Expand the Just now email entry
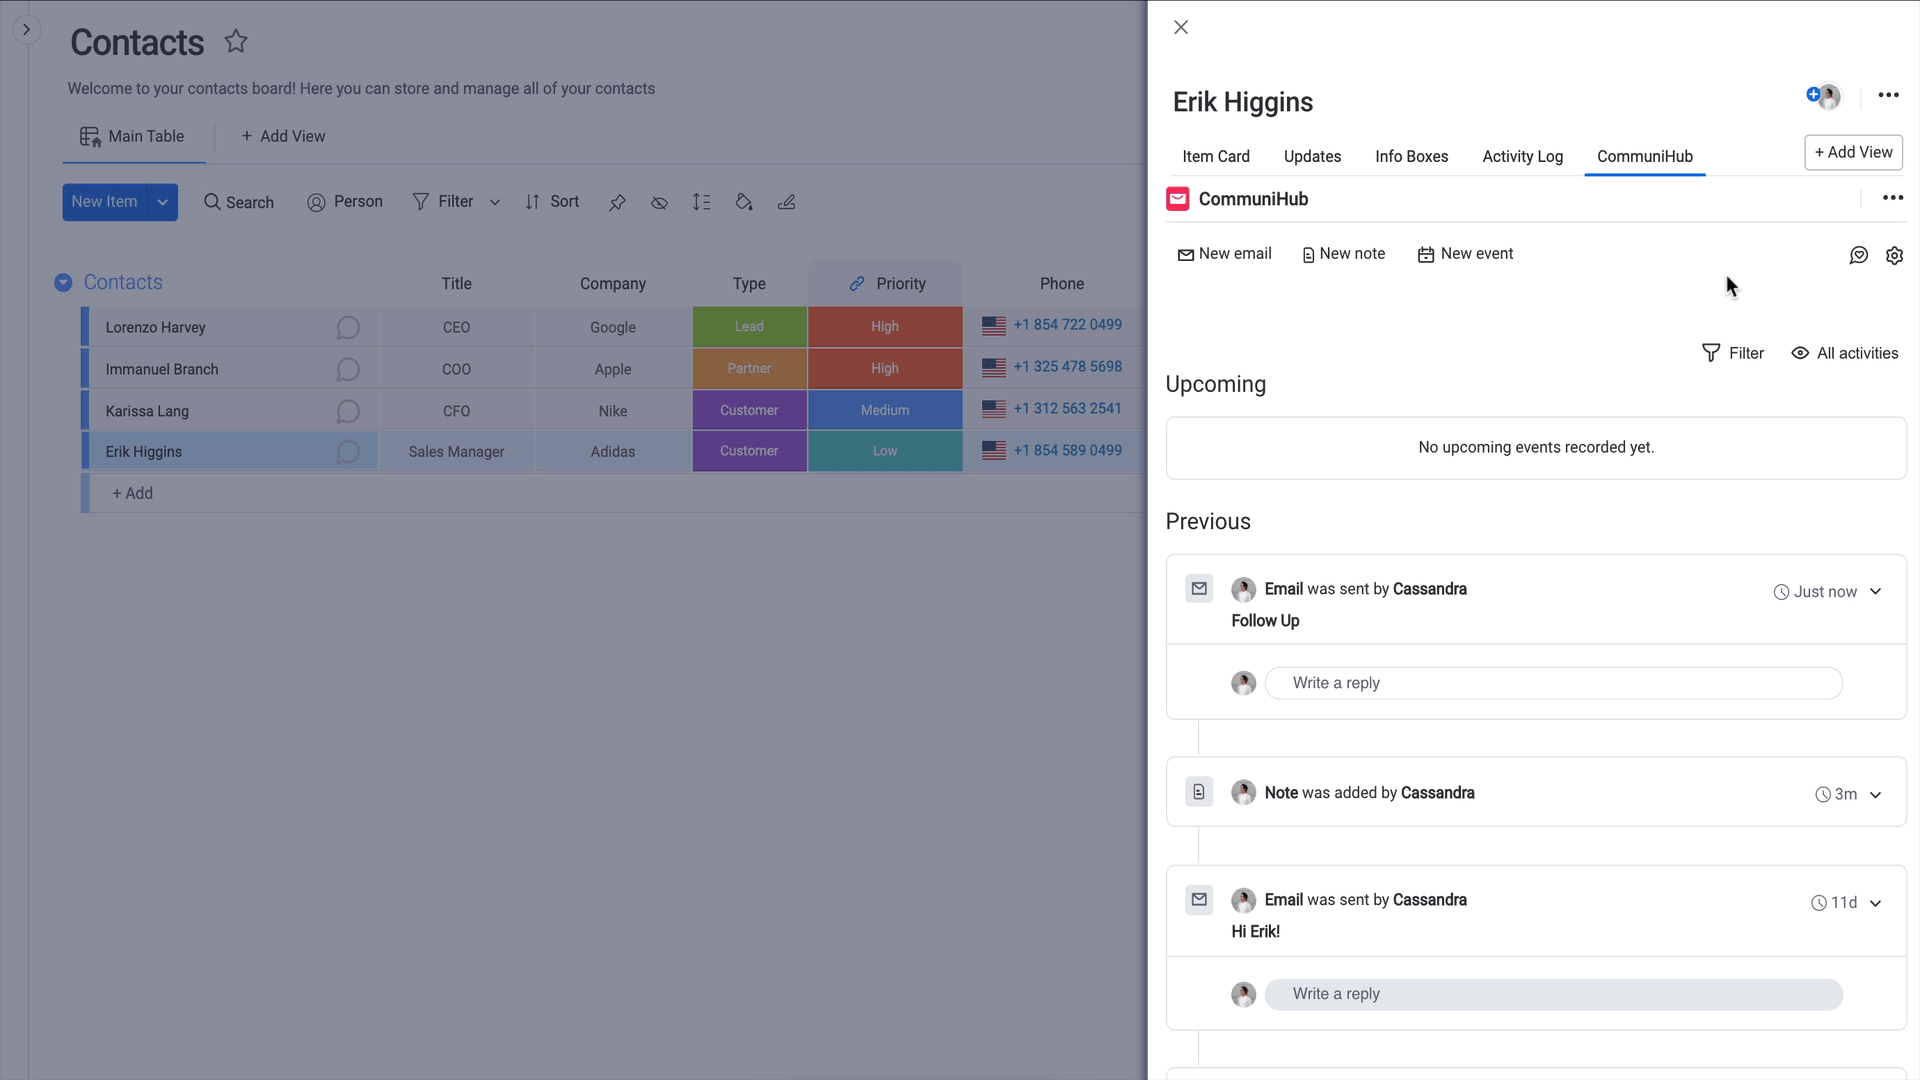 tap(1875, 592)
